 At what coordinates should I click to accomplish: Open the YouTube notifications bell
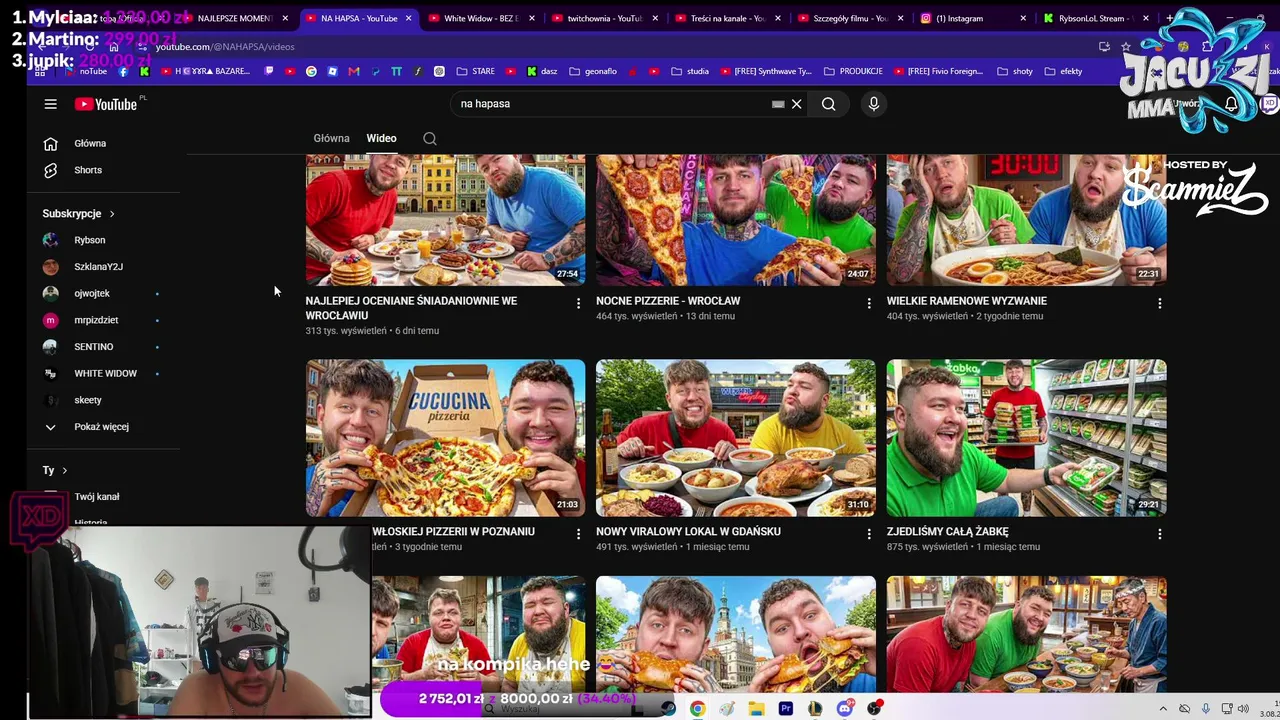[x=1232, y=104]
